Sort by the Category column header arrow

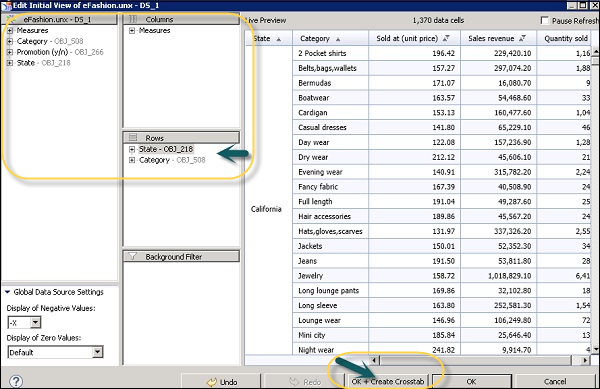click(x=338, y=39)
